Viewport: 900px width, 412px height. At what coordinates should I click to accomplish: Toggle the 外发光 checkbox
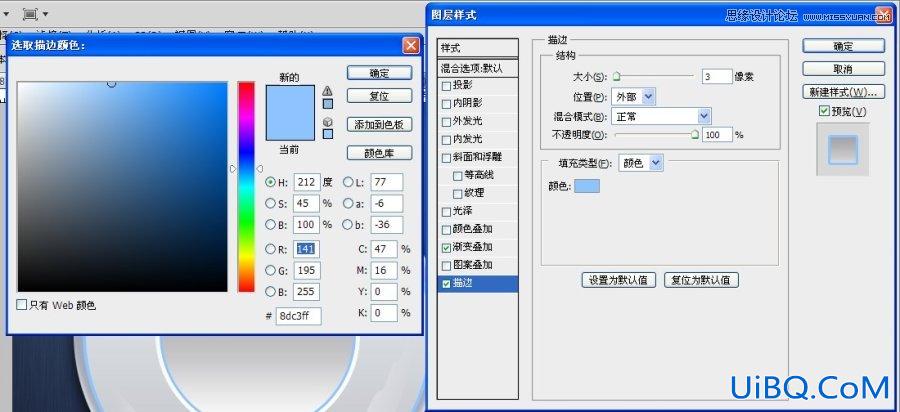pyautogui.click(x=447, y=122)
